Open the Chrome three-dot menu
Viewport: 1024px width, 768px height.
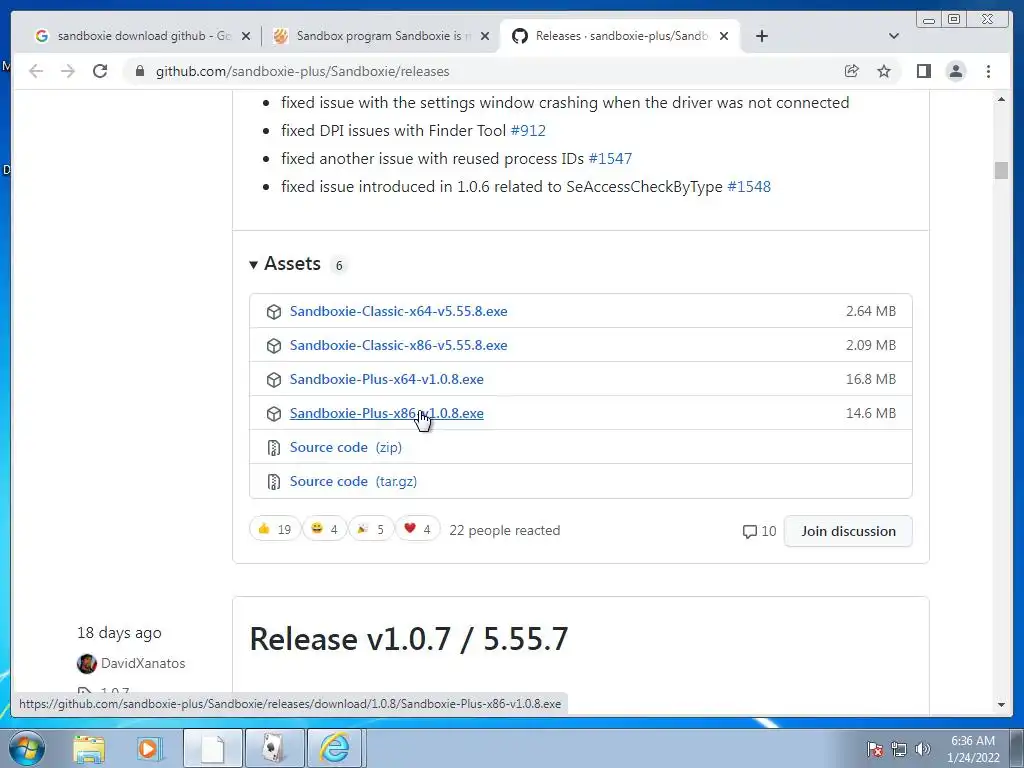tap(988, 71)
